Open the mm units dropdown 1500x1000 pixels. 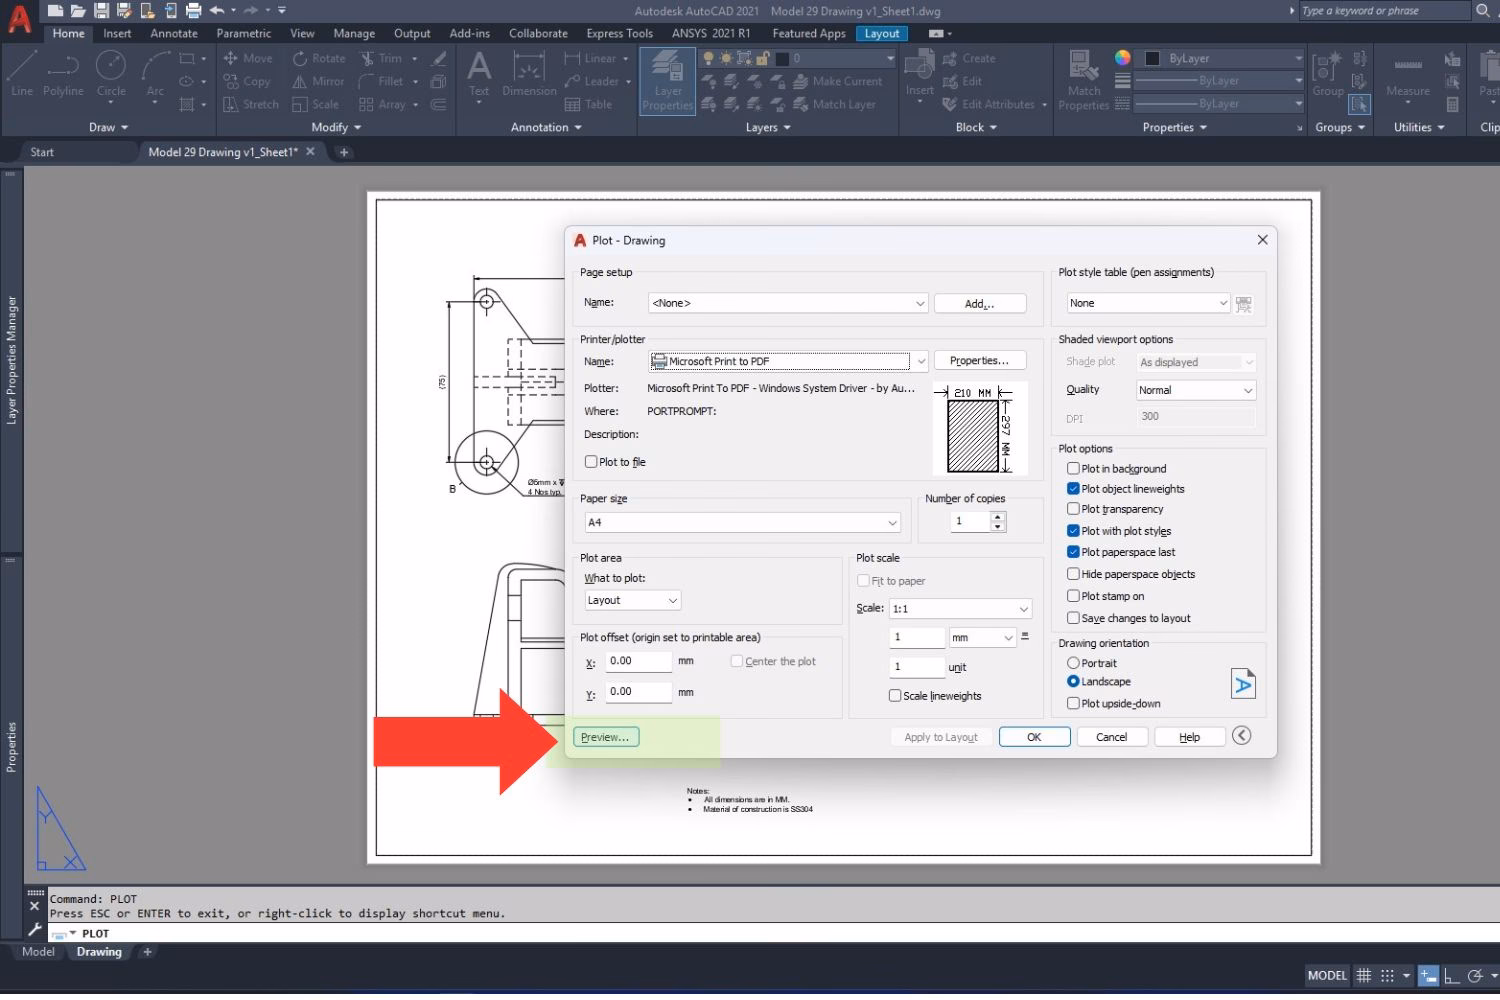(x=982, y=637)
